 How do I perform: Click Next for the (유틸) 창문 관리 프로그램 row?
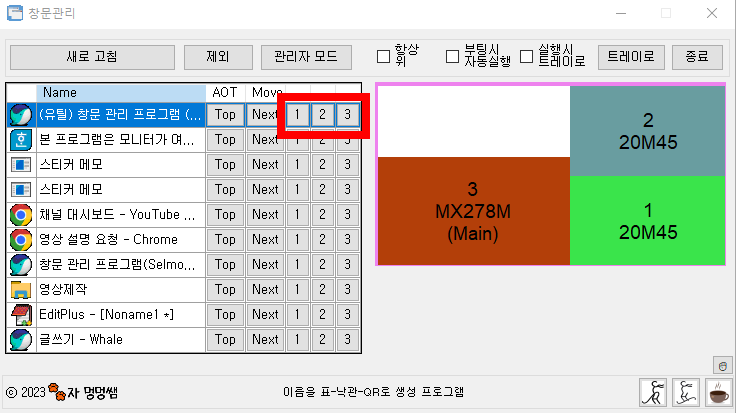[265, 115]
